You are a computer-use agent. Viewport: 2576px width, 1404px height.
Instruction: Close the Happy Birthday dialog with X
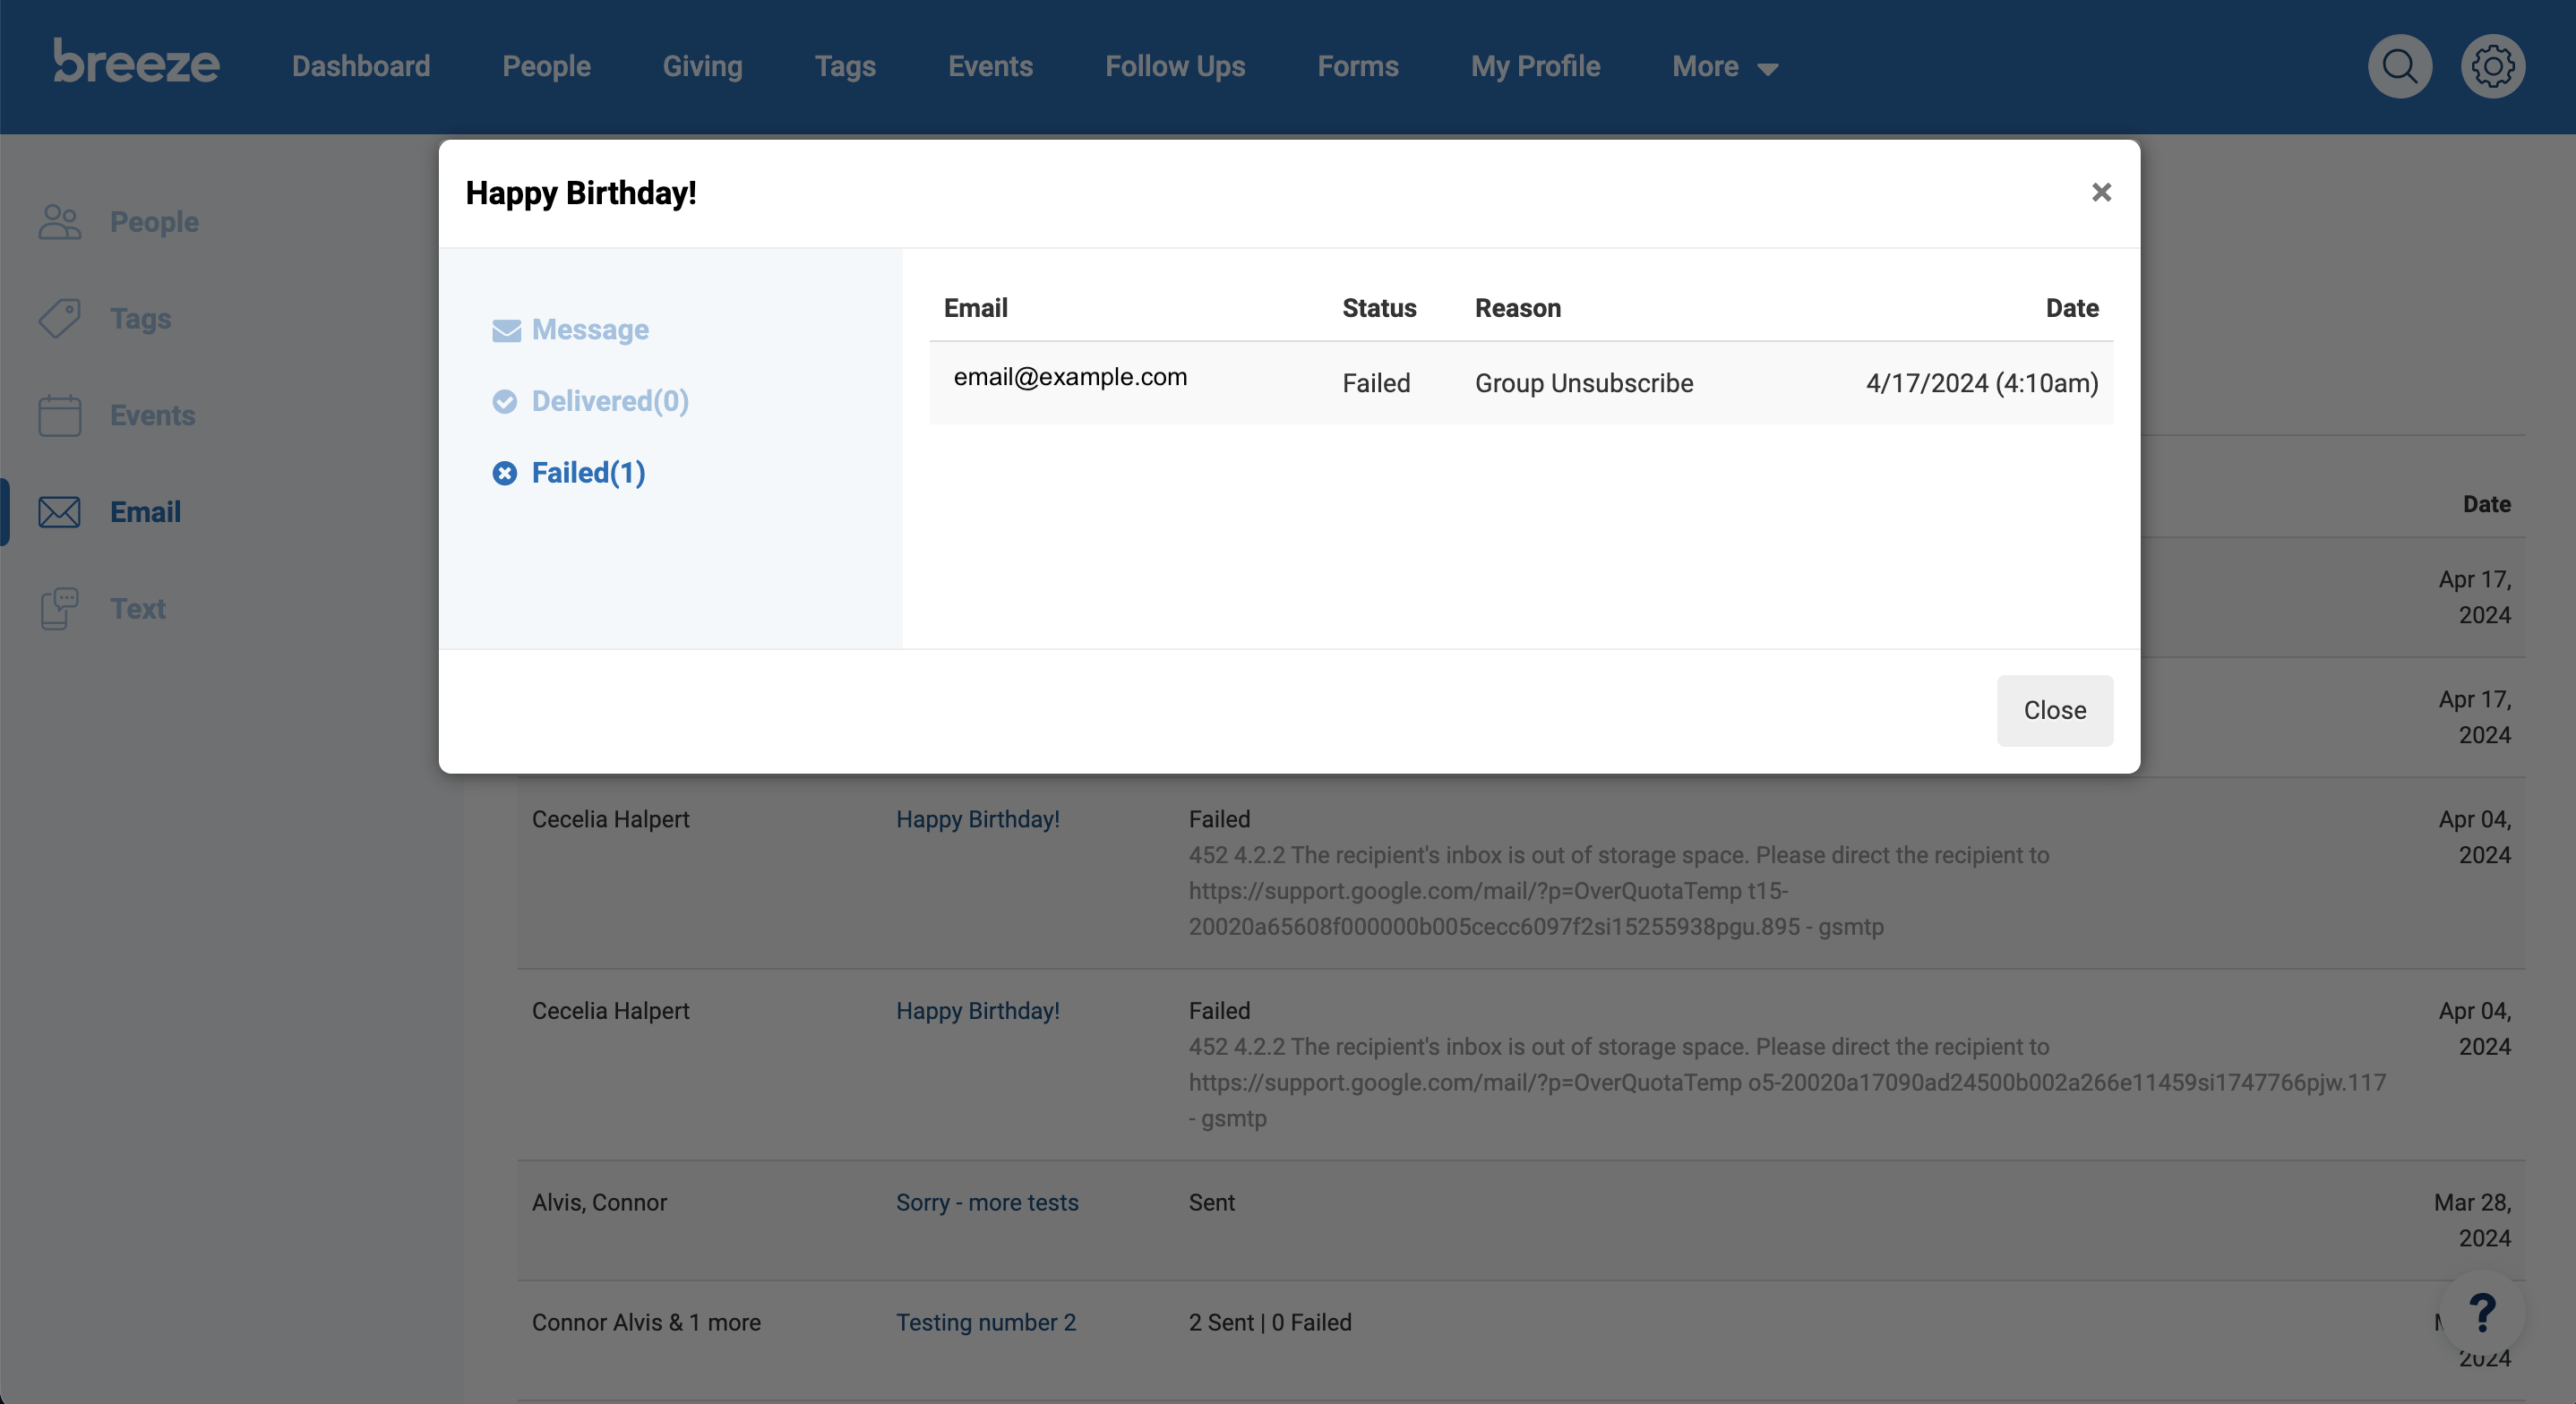point(2101,192)
